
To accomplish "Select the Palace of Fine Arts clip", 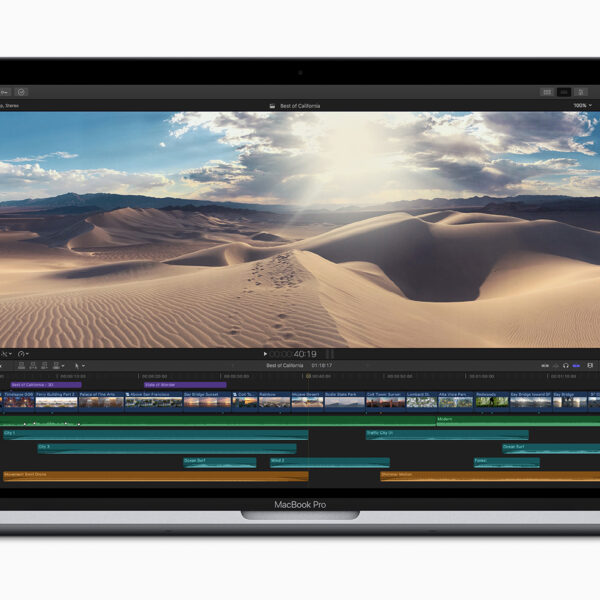I will pyautogui.click(x=101, y=402).
